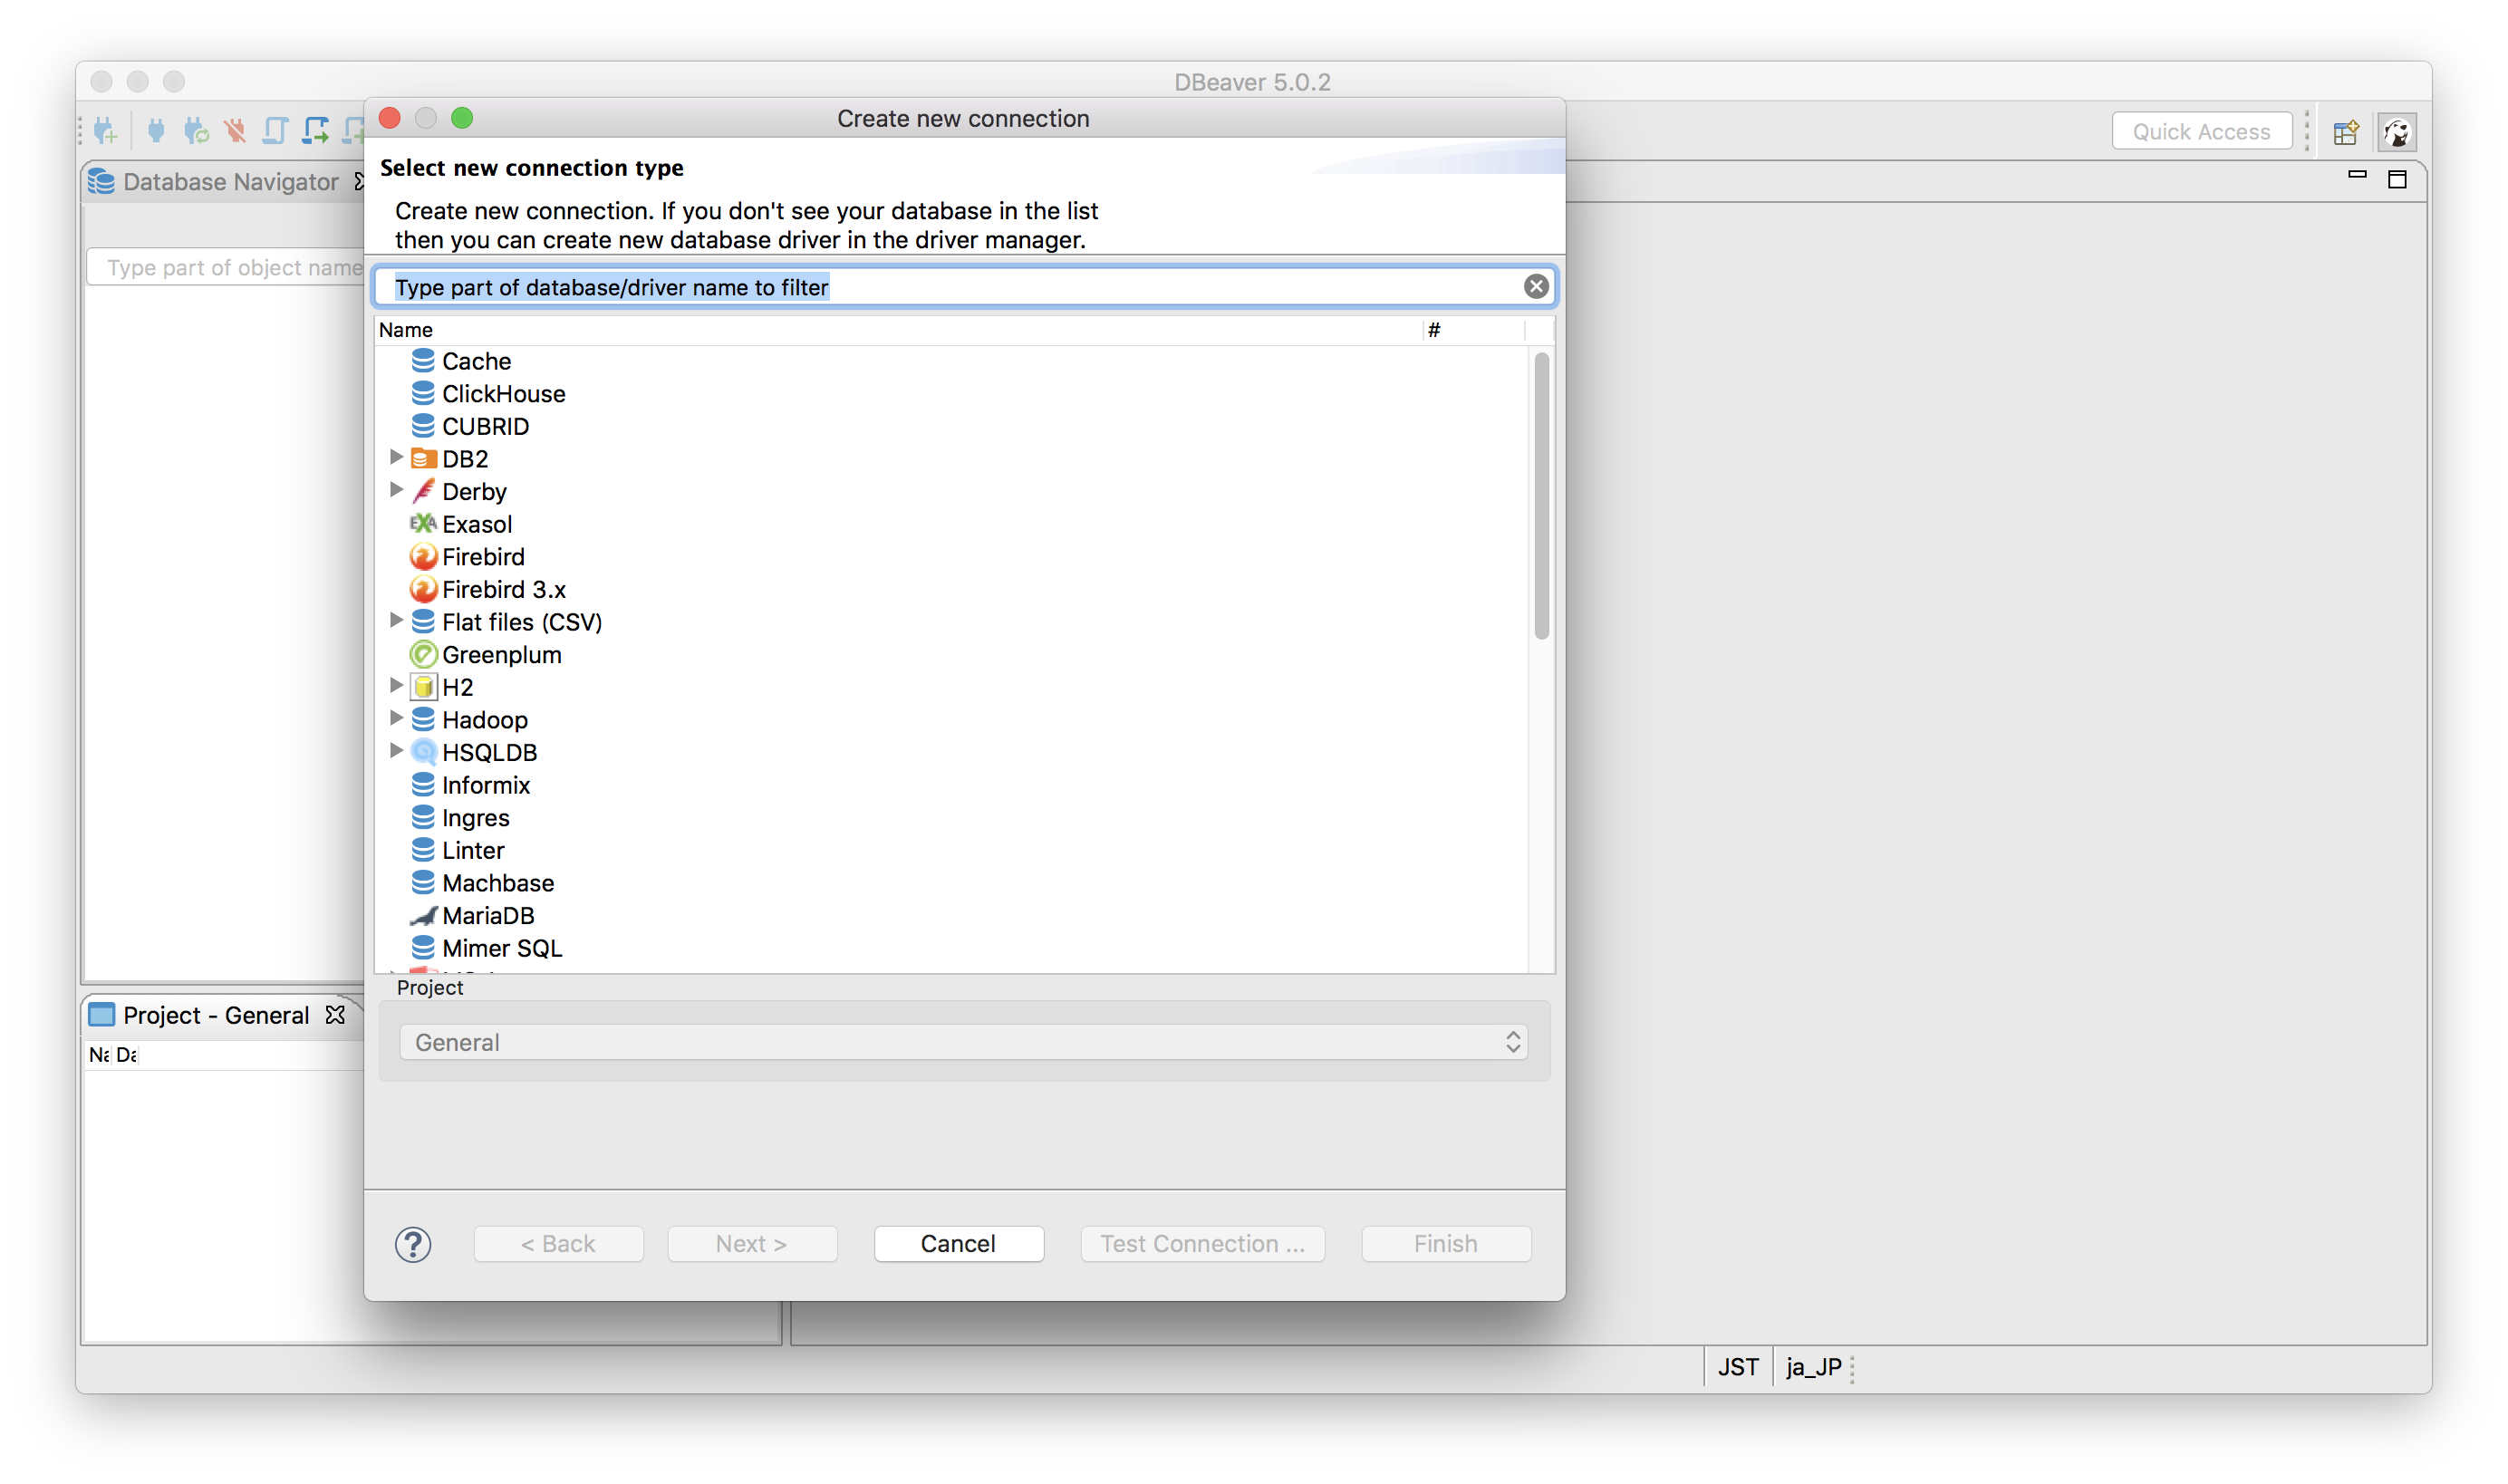2508x1484 pixels.
Task: Click the MariaDB seal icon
Action: pyautogui.click(x=423, y=915)
